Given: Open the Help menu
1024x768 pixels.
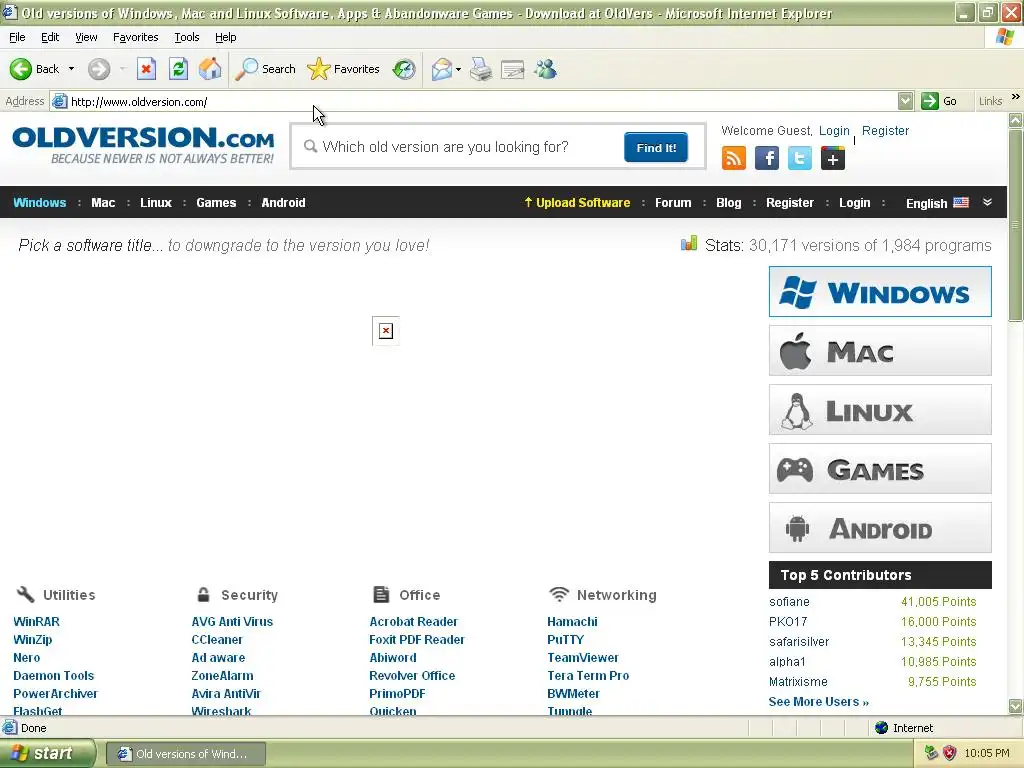Looking at the screenshot, I should coord(225,37).
